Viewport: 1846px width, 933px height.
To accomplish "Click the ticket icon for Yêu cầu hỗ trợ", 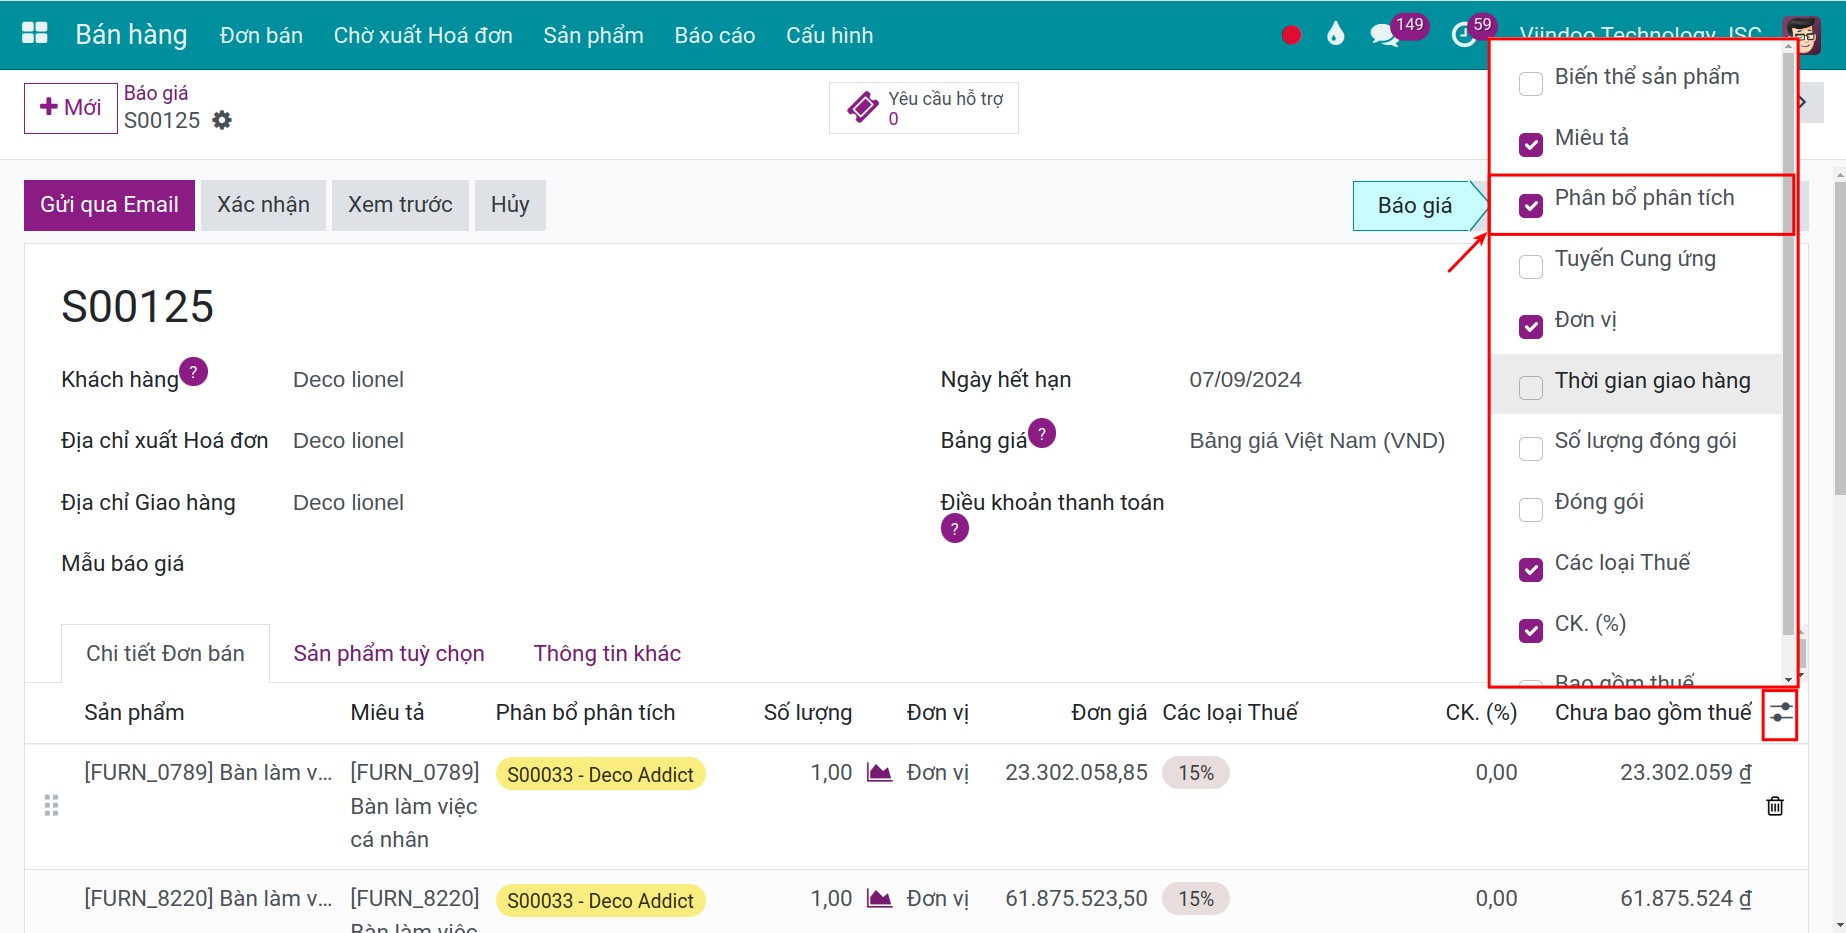I will coord(862,107).
